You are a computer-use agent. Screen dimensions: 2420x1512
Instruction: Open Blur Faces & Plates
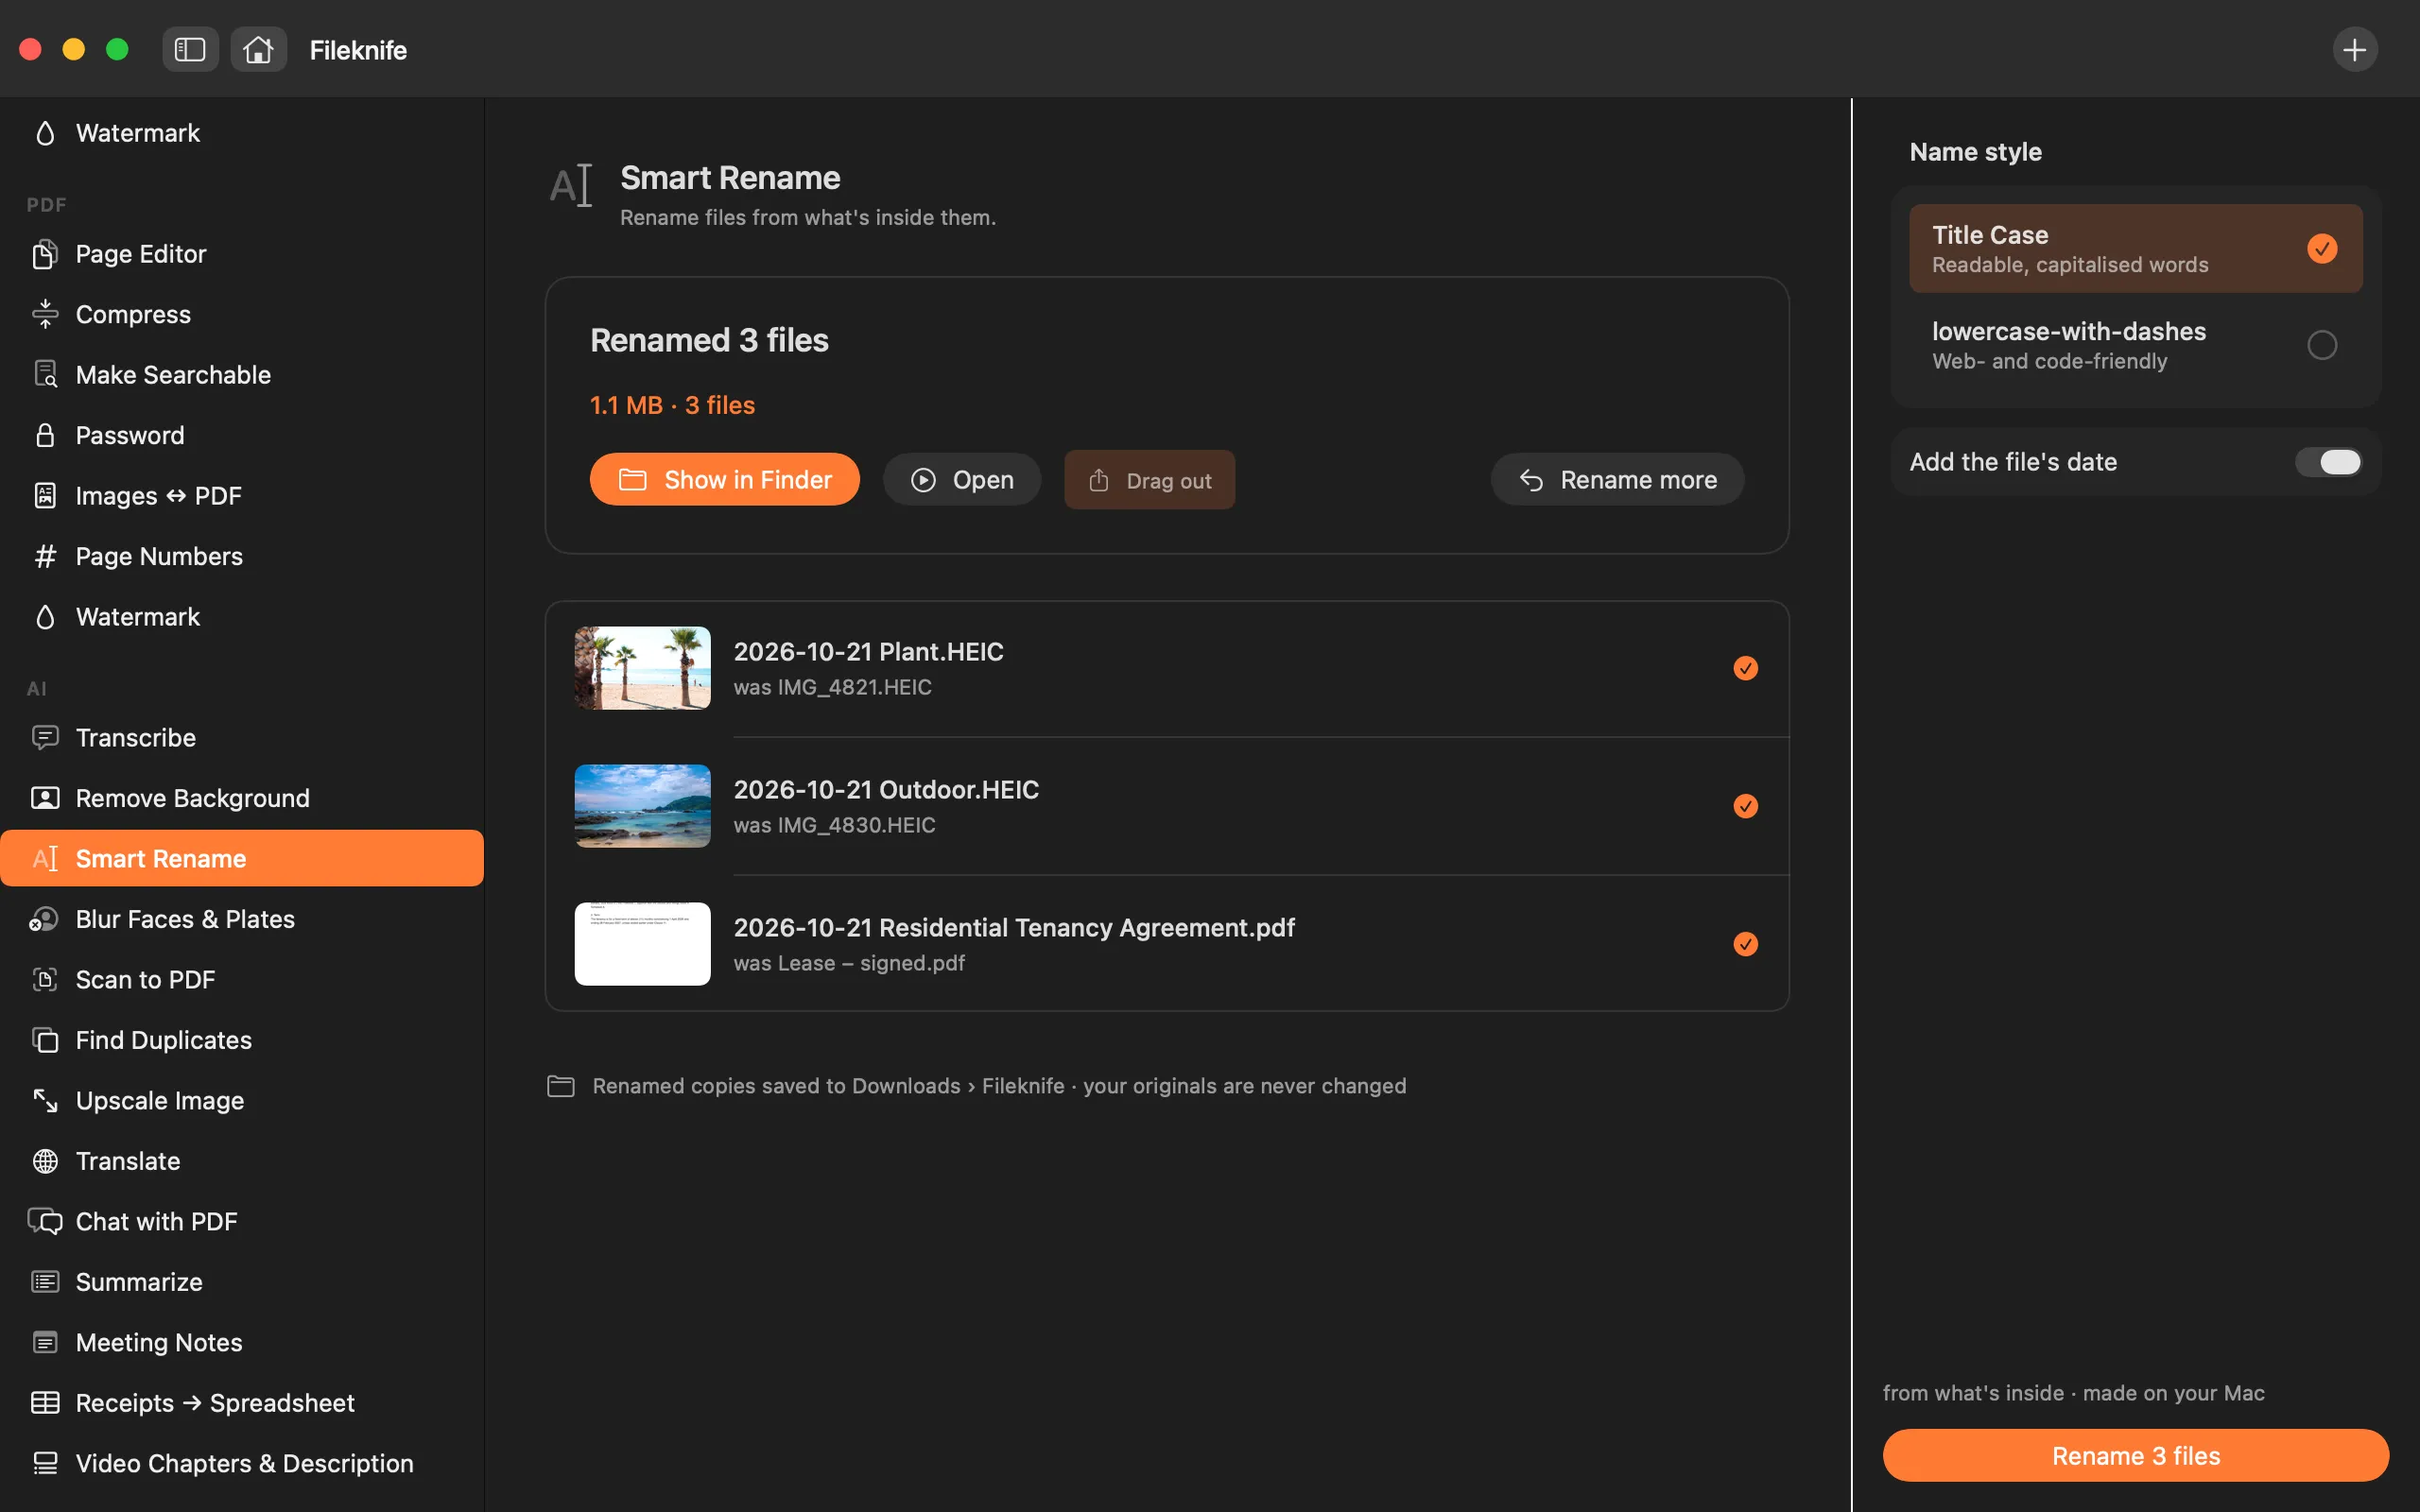(x=242, y=919)
